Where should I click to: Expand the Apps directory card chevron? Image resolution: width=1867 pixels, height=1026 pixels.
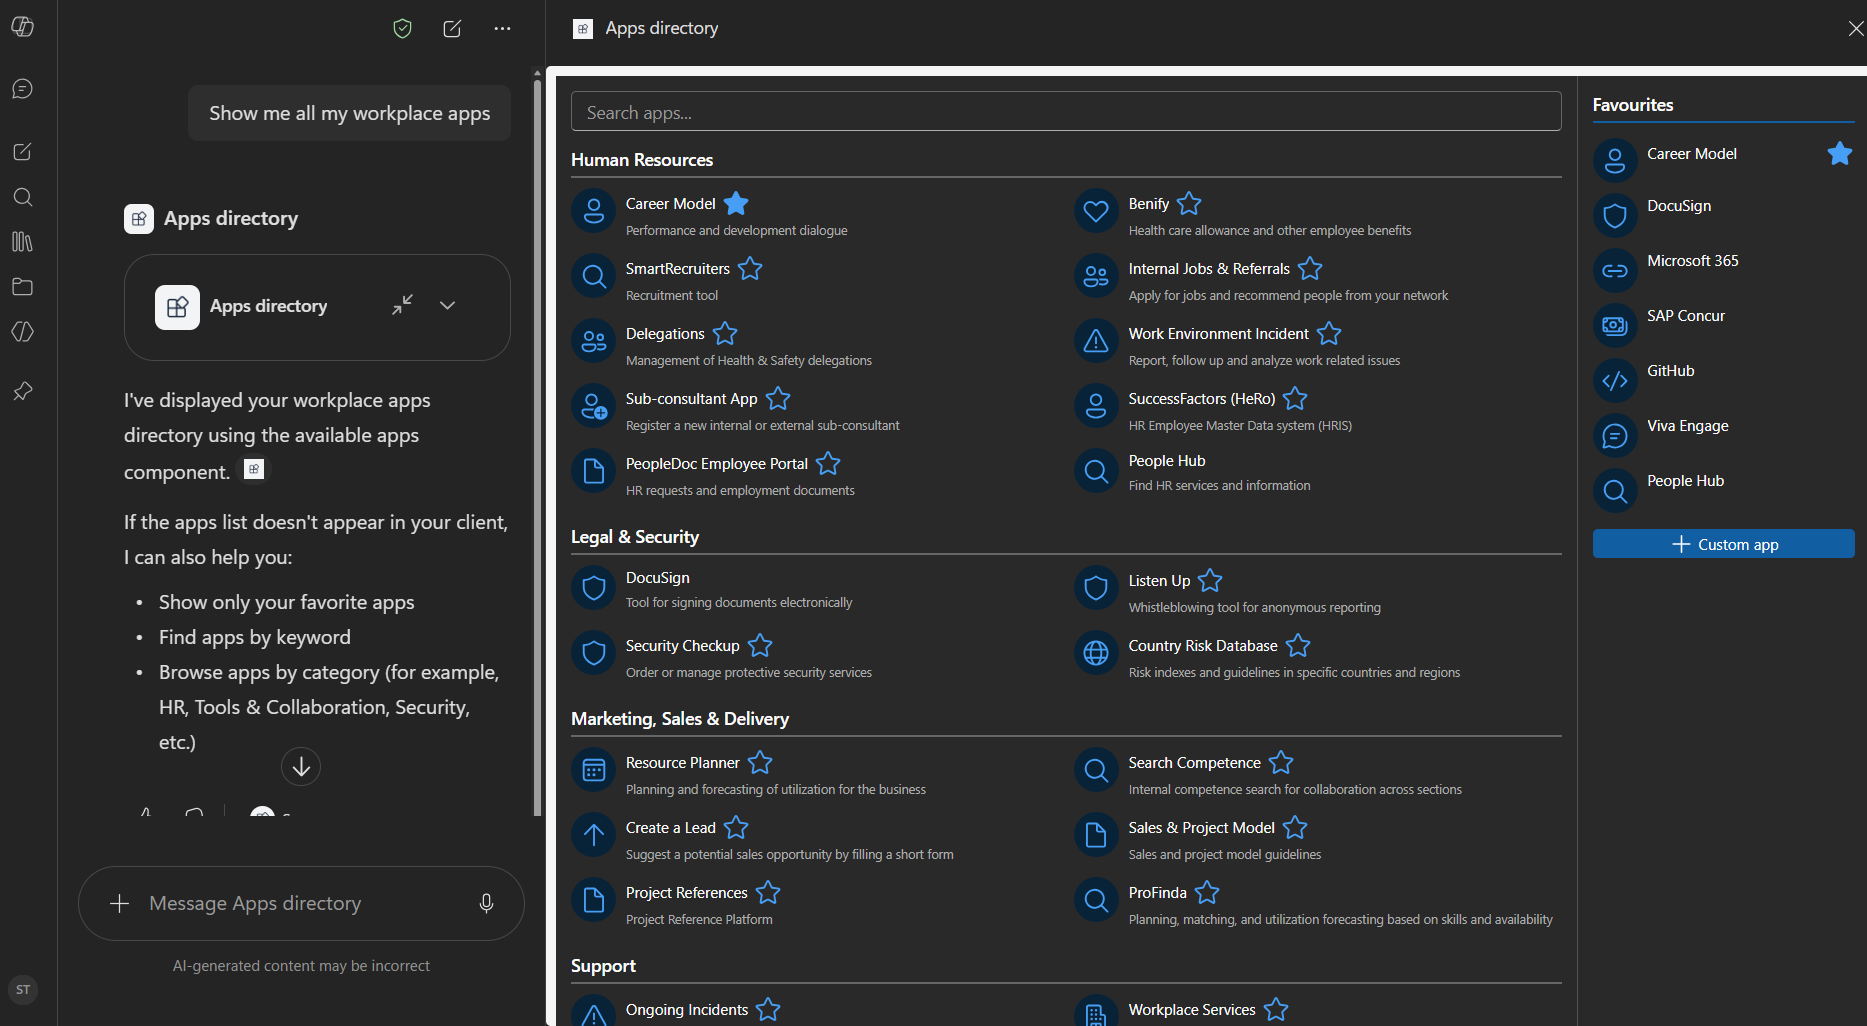coord(448,305)
